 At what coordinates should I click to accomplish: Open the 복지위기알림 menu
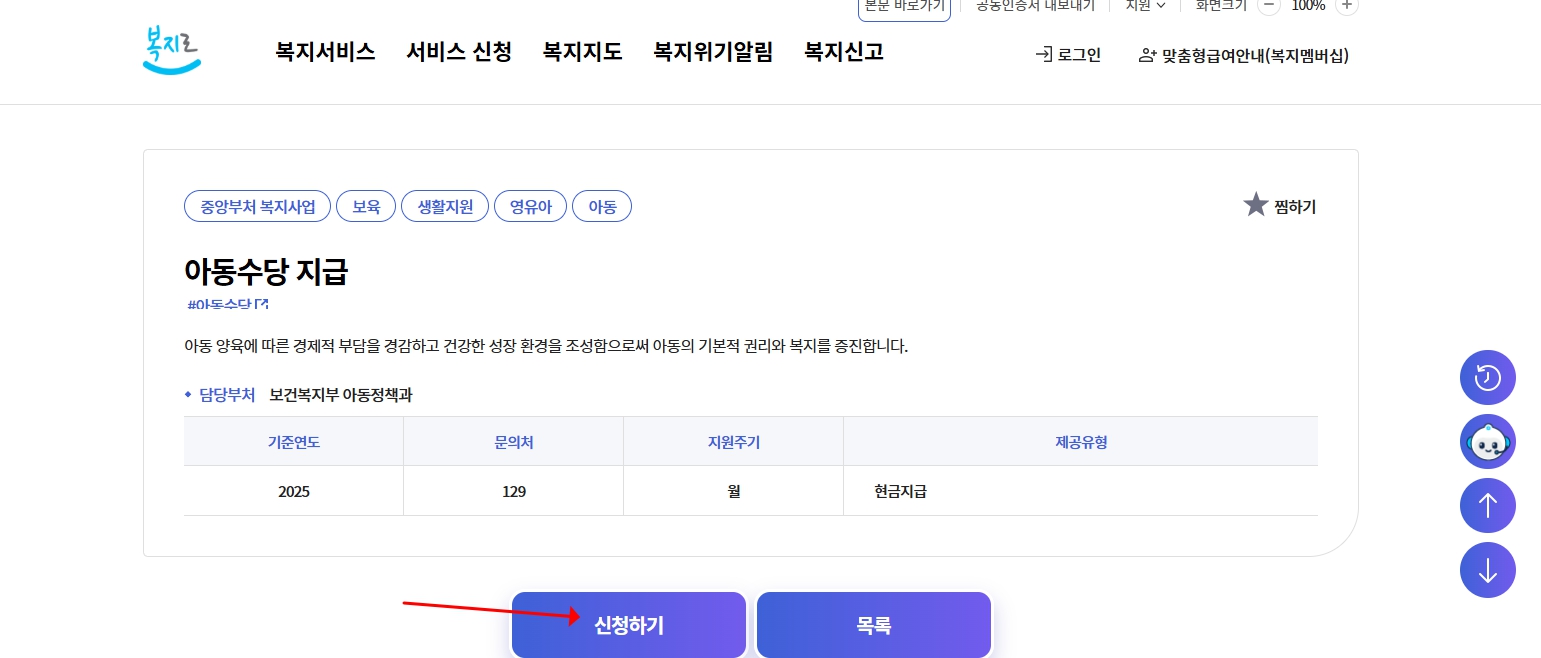(712, 52)
